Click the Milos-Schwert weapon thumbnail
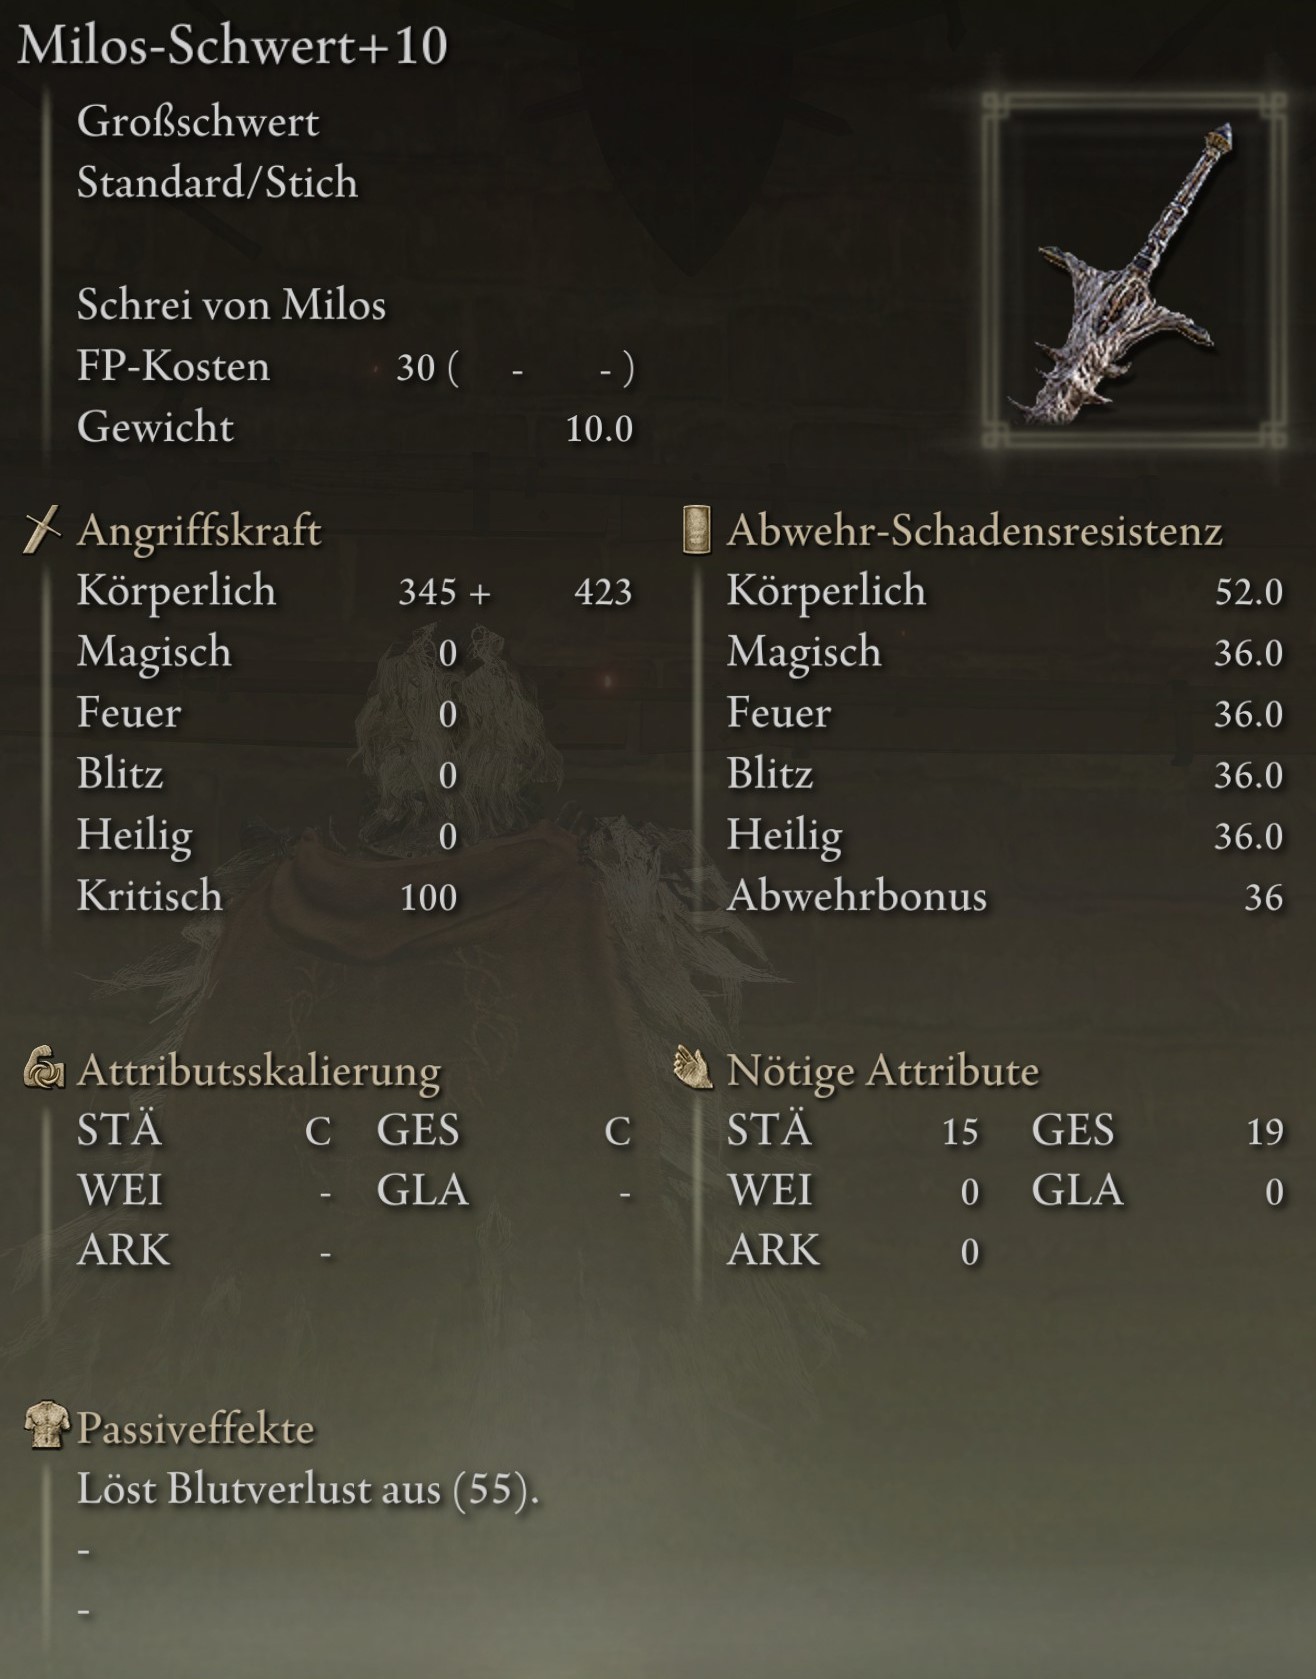The width and height of the screenshot is (1316, 1679). pos(1134,270)
